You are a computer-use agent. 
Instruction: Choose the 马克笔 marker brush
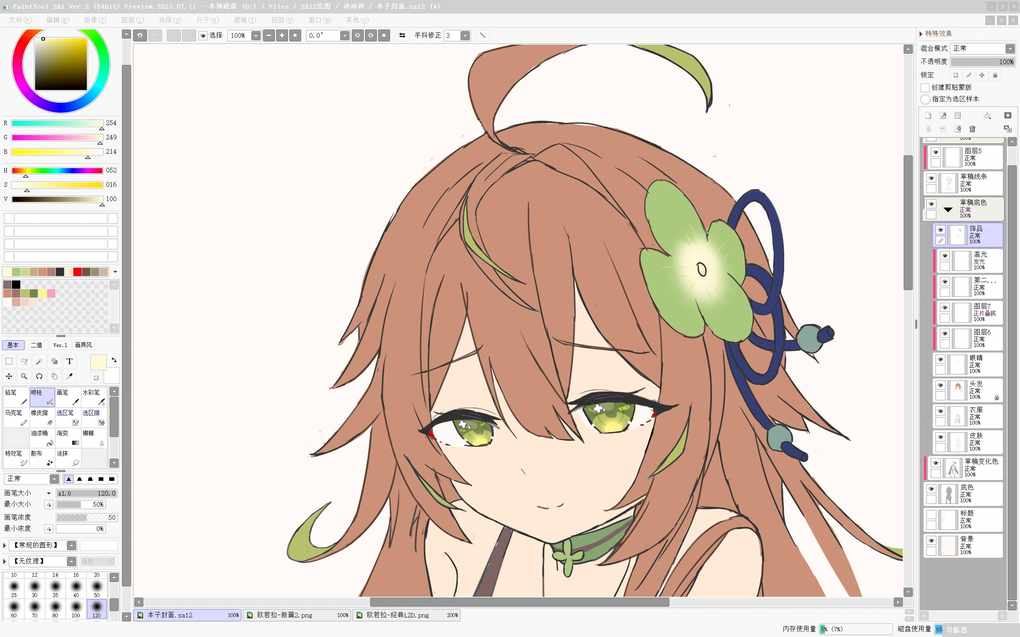click(x=16, y=417)
